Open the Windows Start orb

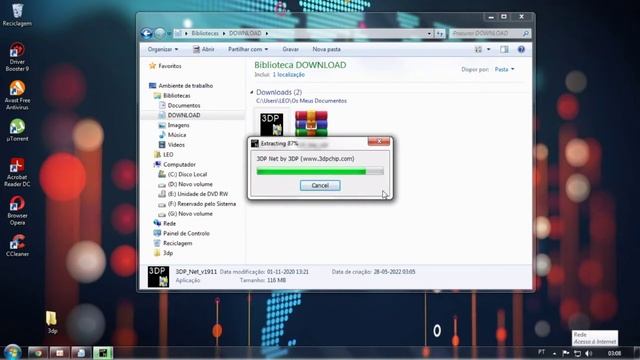[x=13, y=352]
